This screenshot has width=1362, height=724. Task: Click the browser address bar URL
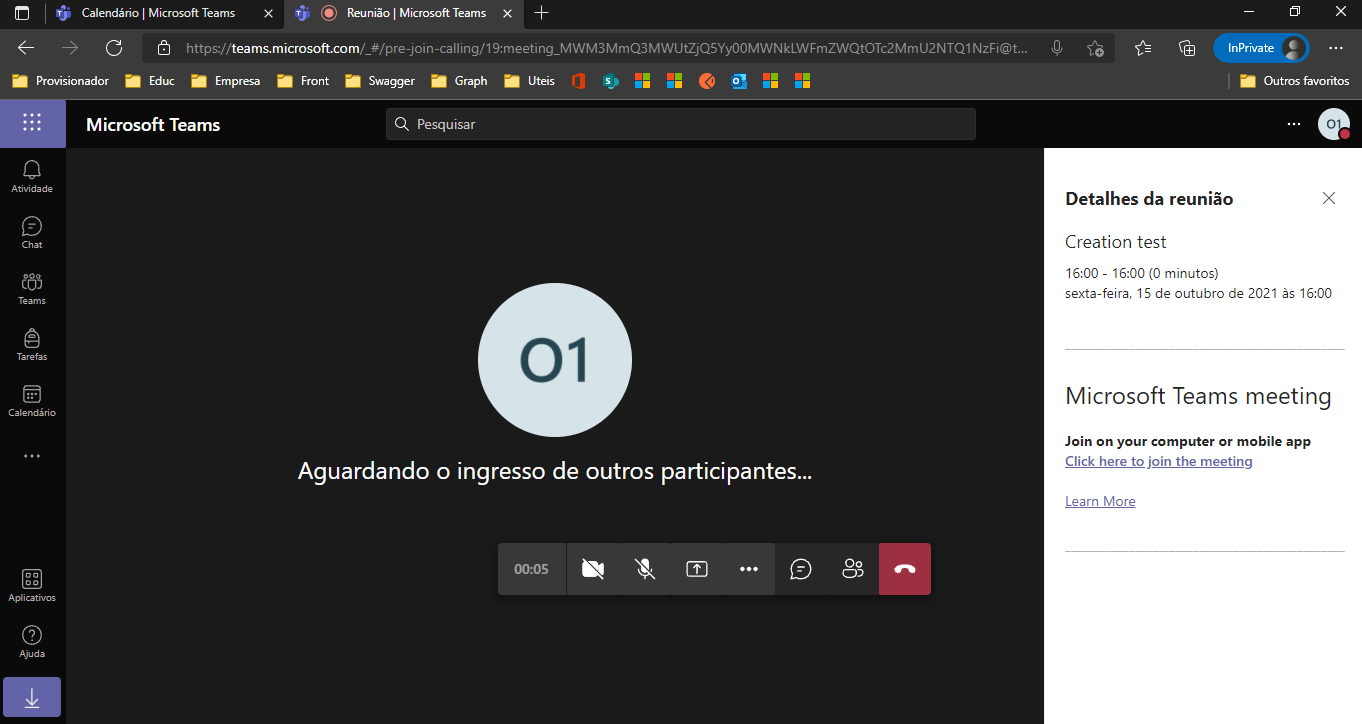pos(607,48)
